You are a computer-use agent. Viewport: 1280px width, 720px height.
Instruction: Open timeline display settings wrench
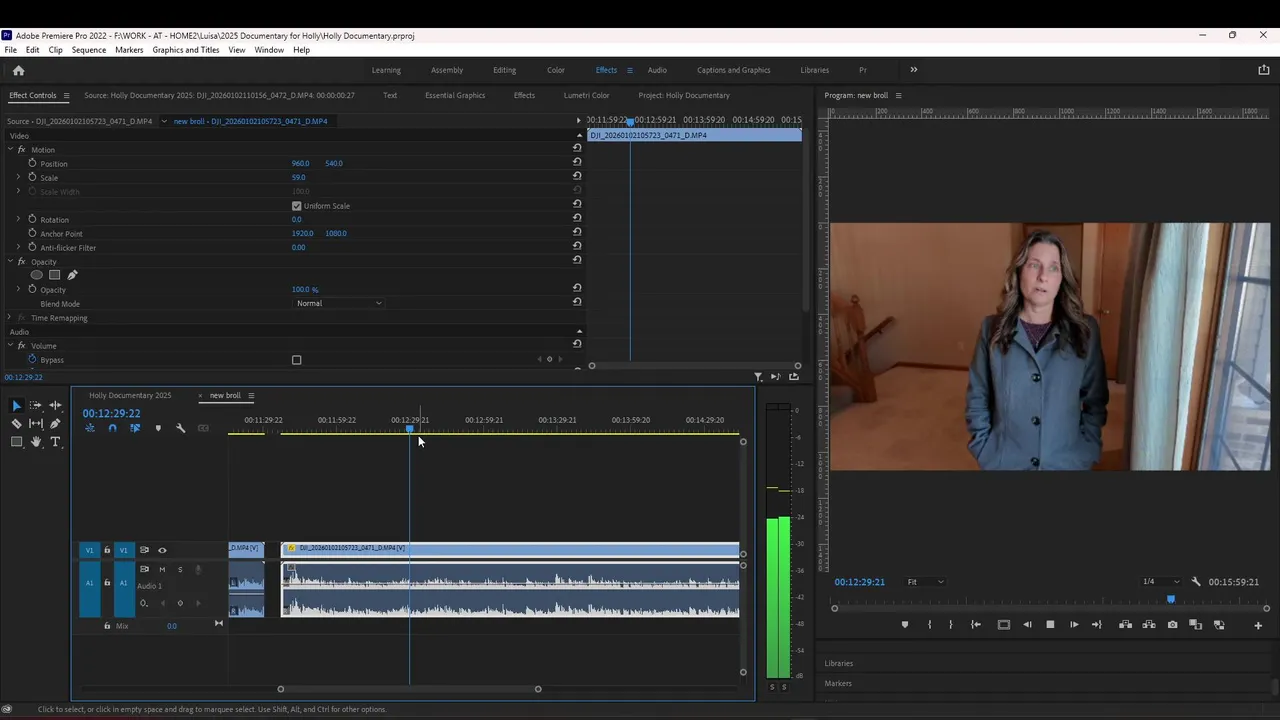coord(181,428)
